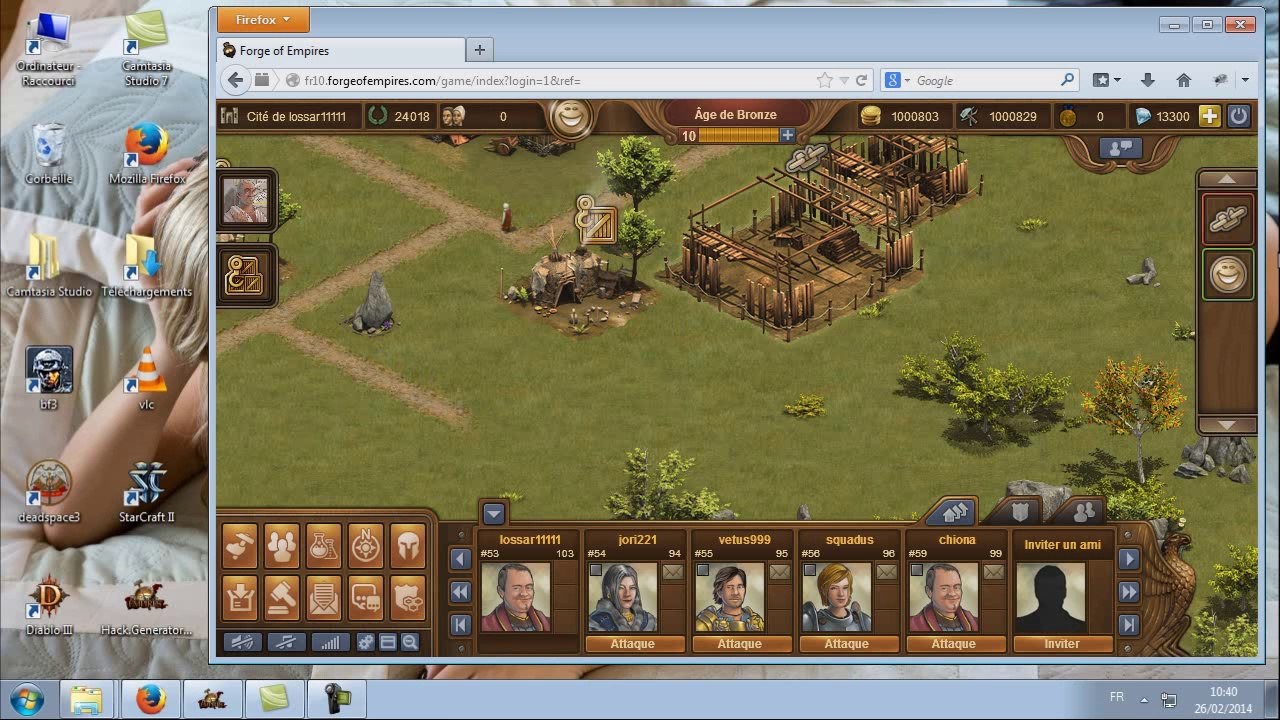Open the research flask icon
This screenshot has width=1280, height=720.
tap(324, 546)
